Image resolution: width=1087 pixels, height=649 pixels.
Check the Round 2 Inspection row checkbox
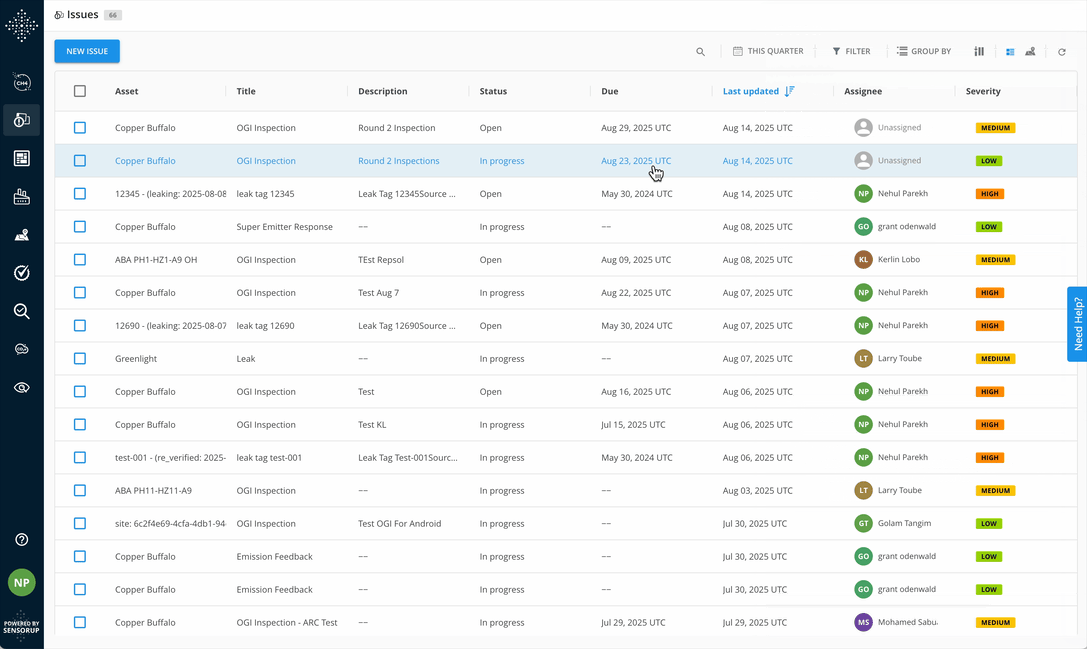click(x=80, y=128)
